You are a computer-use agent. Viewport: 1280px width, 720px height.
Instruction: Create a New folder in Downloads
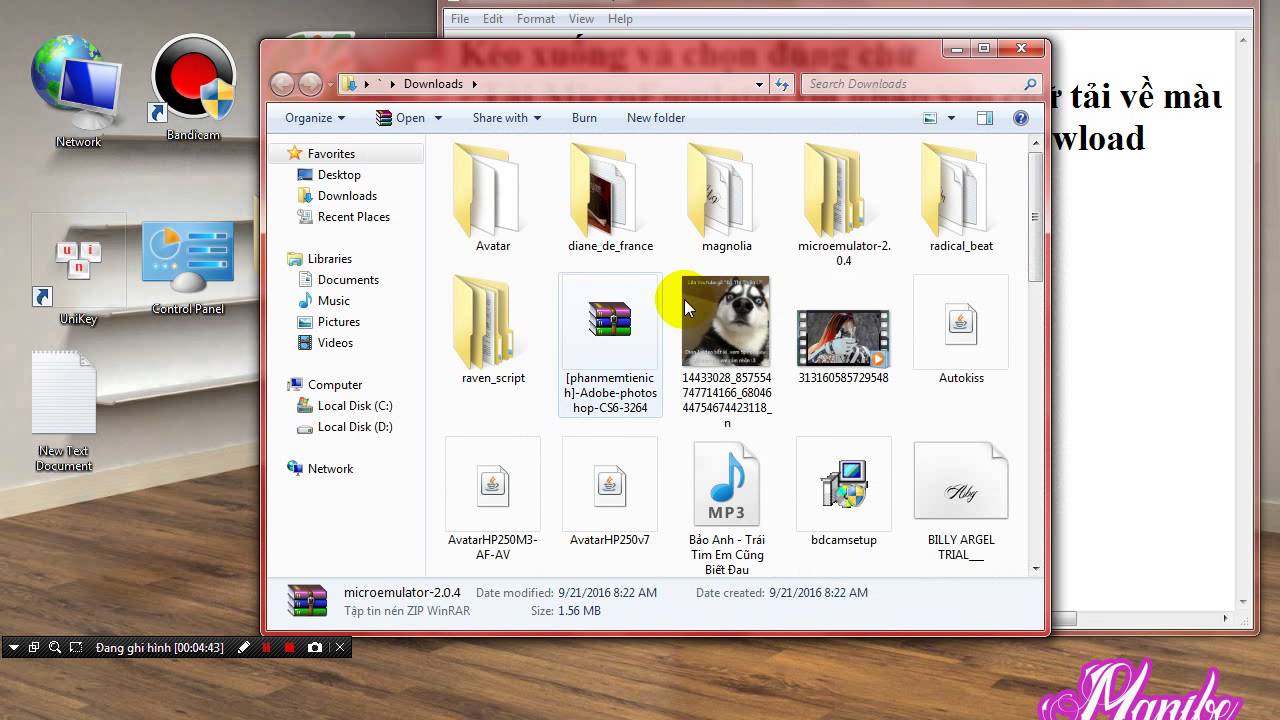[x=656, y=118]
